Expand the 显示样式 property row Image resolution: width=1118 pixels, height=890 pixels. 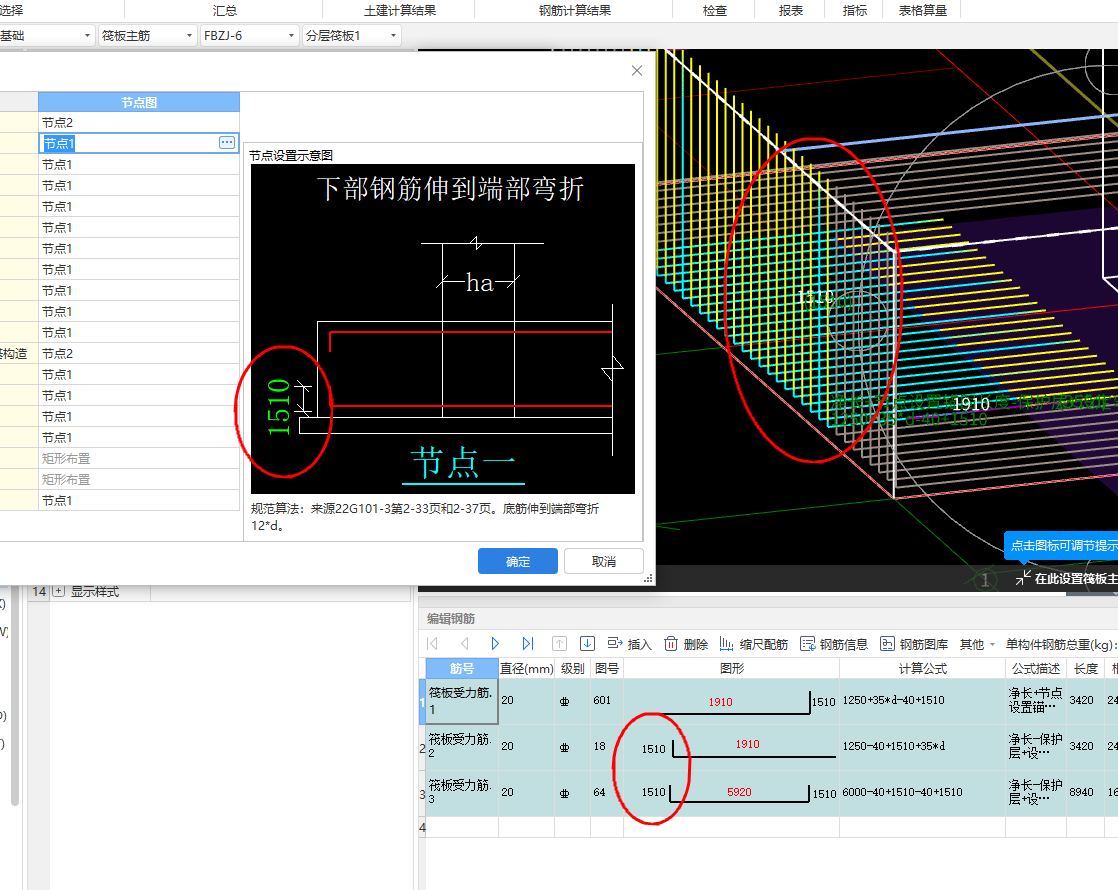[59, 592]
